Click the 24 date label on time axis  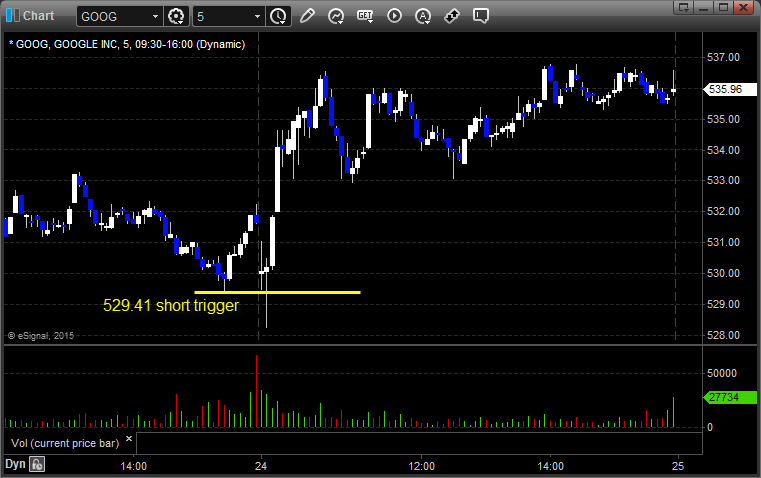261,466
